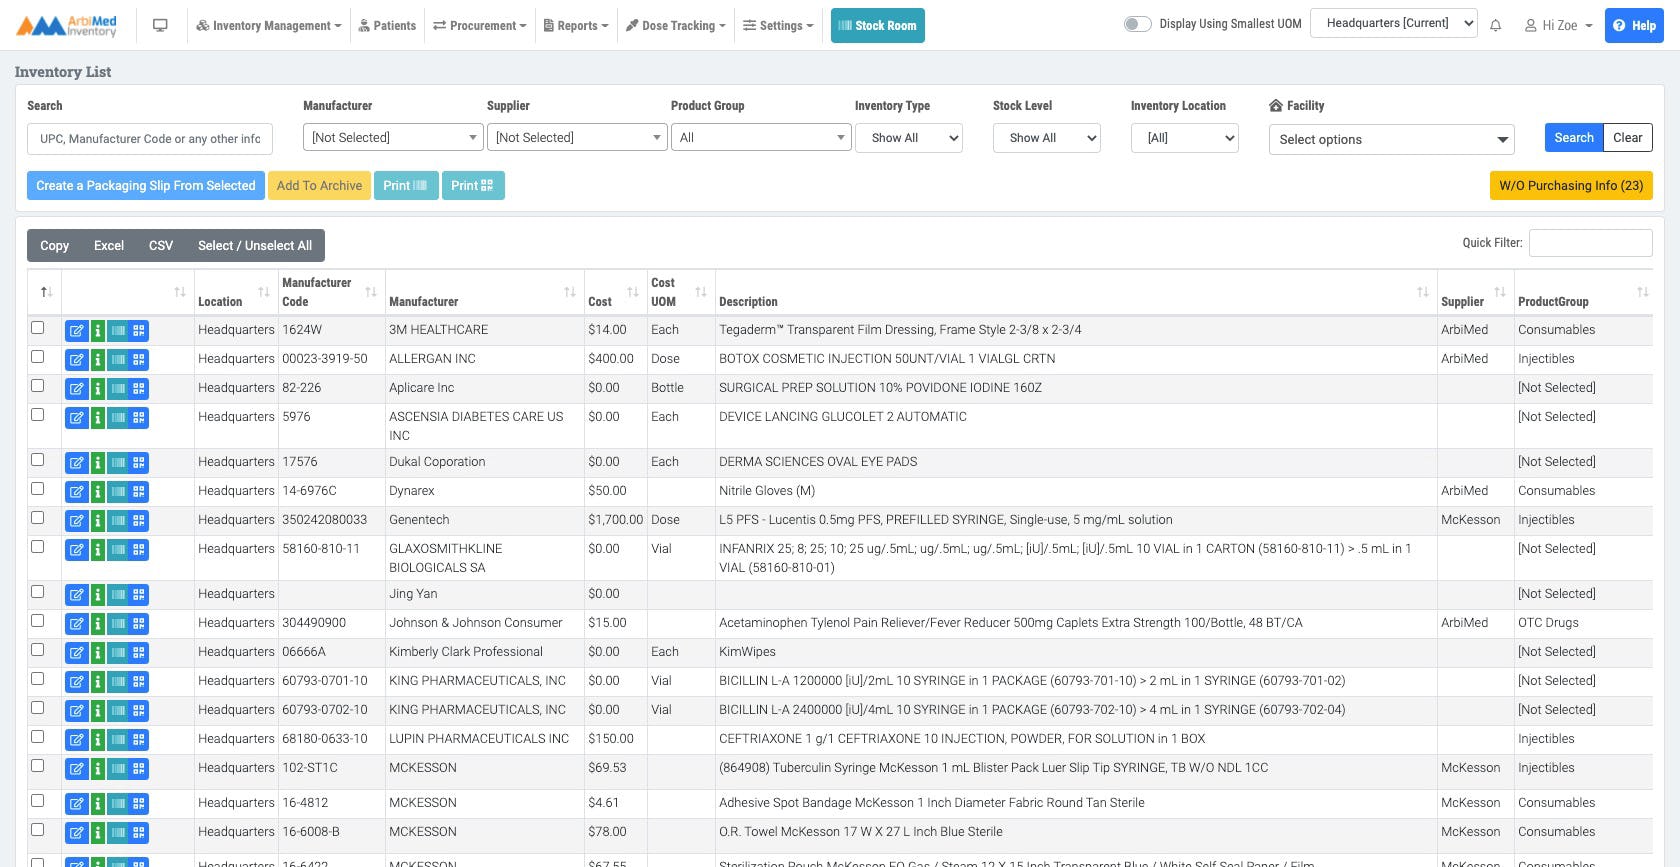This screenshot has height=867, width=1680.
Task: Open the Manufacturer filter dropdown
Action: pos(393,138)
